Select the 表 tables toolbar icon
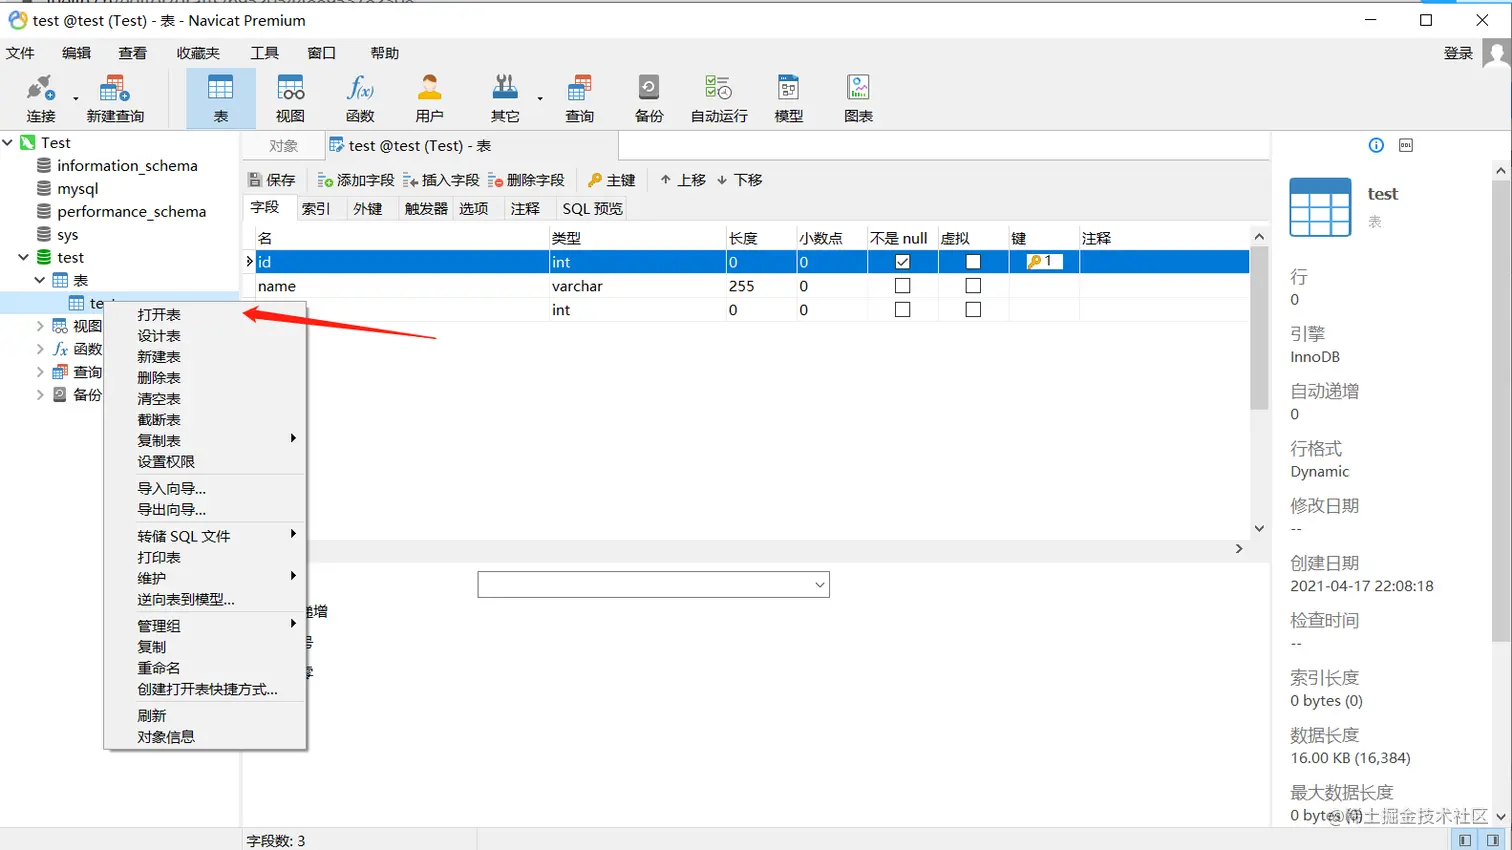This screenshot has height=850, width=1512. click(221, 98)
